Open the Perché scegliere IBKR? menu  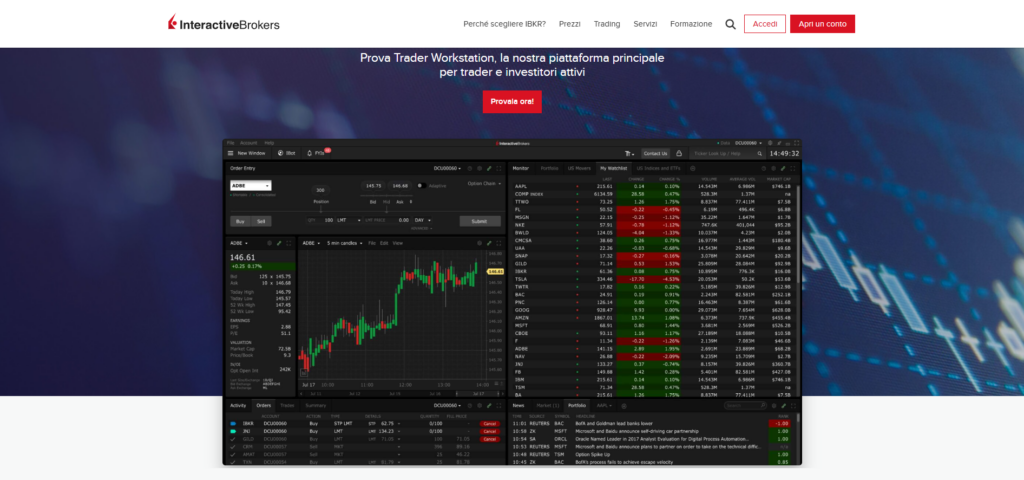504,24
